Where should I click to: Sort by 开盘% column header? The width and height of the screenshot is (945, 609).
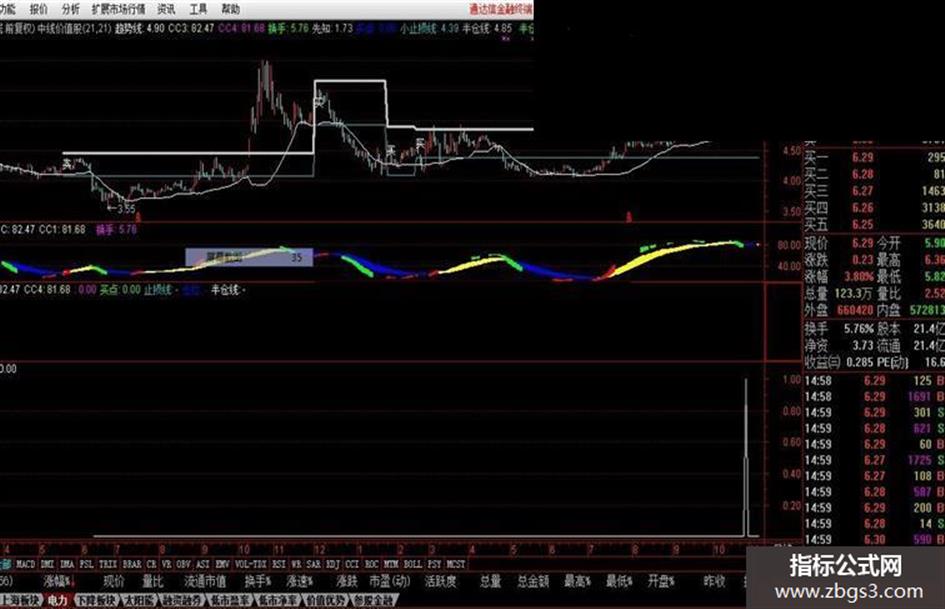coord(661,582)
